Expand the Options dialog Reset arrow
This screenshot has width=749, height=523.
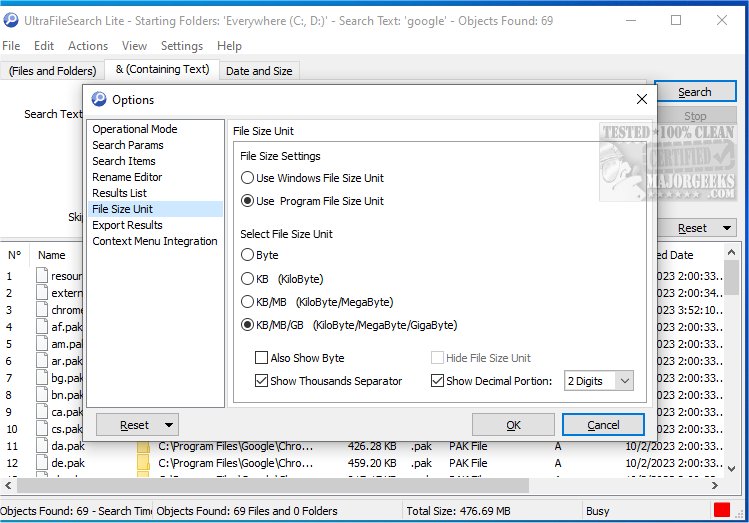pos(169,425)
